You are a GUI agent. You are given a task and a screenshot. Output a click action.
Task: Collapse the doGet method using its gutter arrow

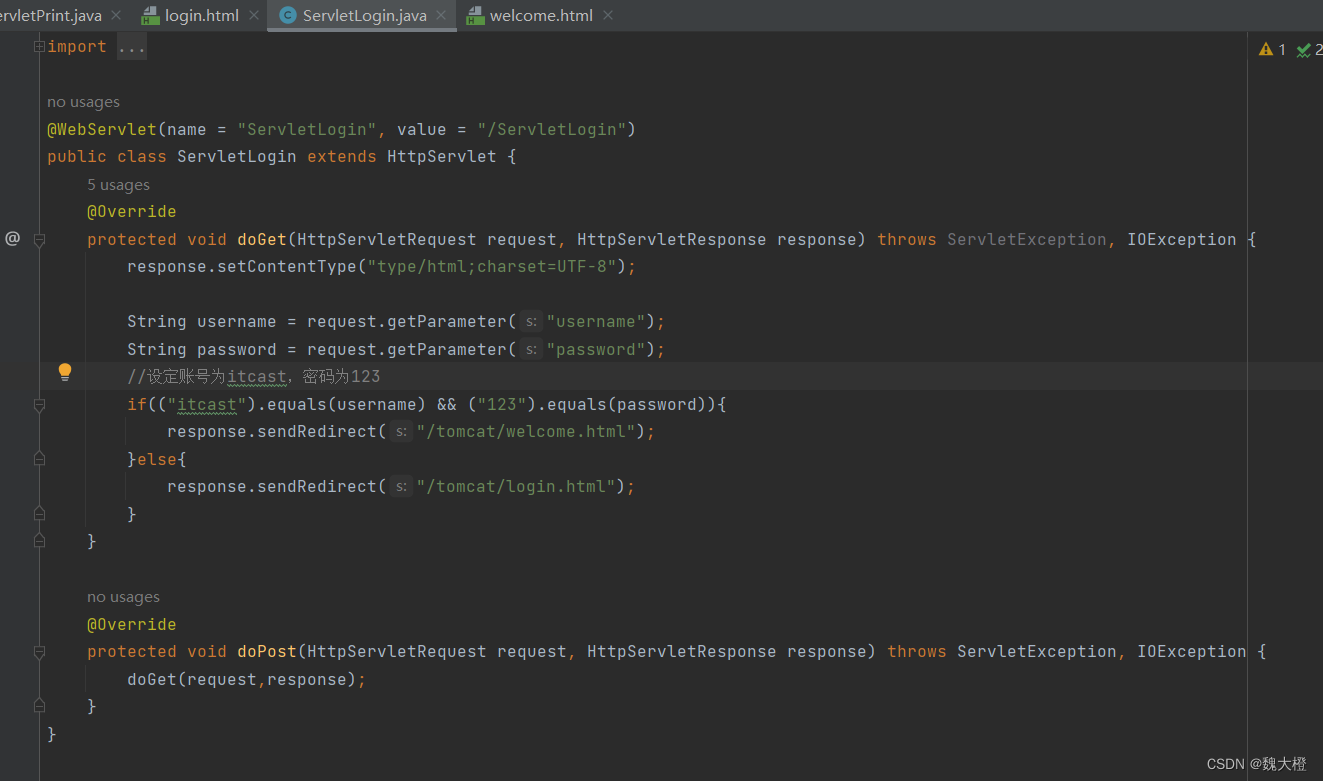coord(38,238)
